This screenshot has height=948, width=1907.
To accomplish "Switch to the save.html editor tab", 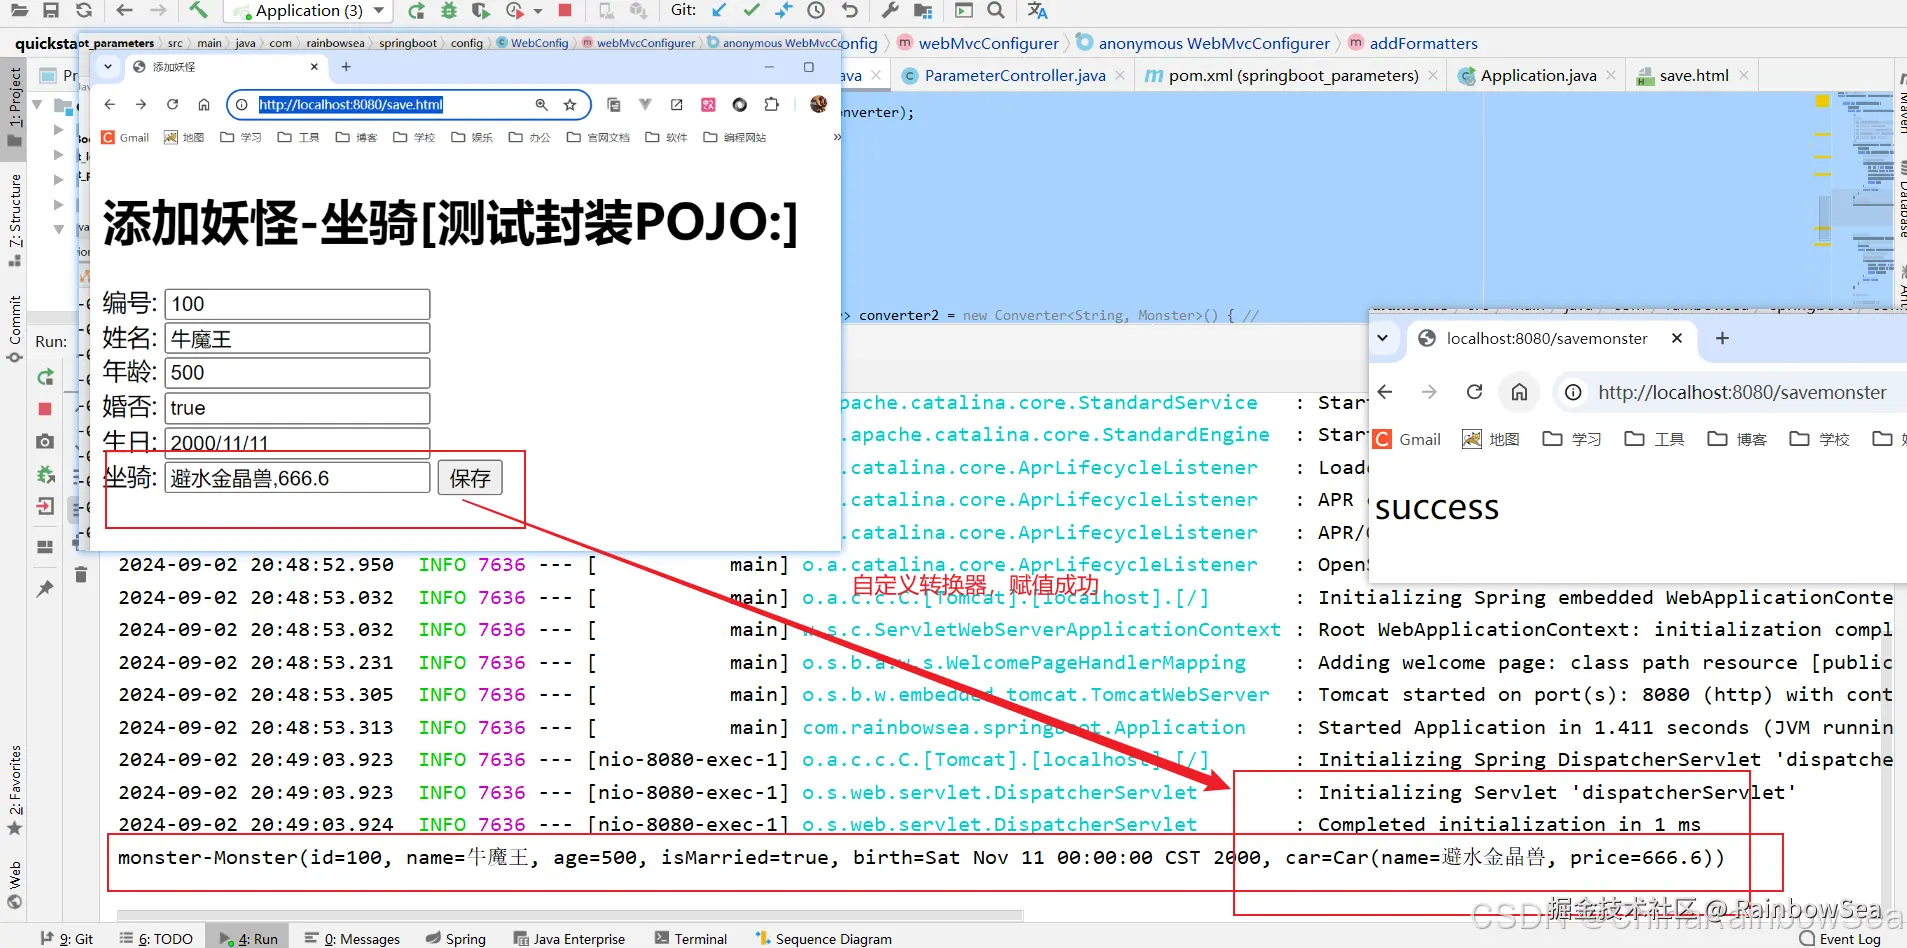I will [1693, 75].
